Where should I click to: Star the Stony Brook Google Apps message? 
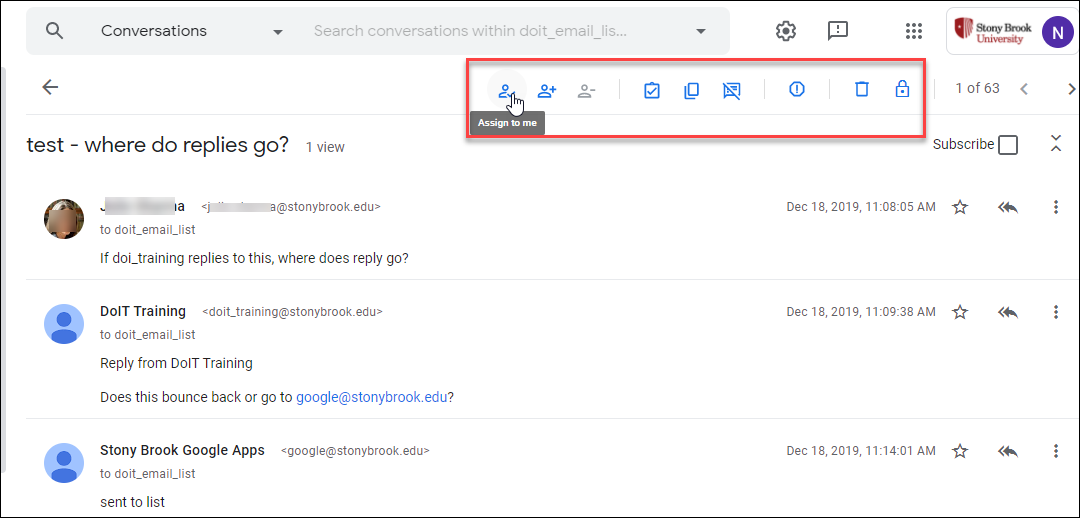coord(960,451)
